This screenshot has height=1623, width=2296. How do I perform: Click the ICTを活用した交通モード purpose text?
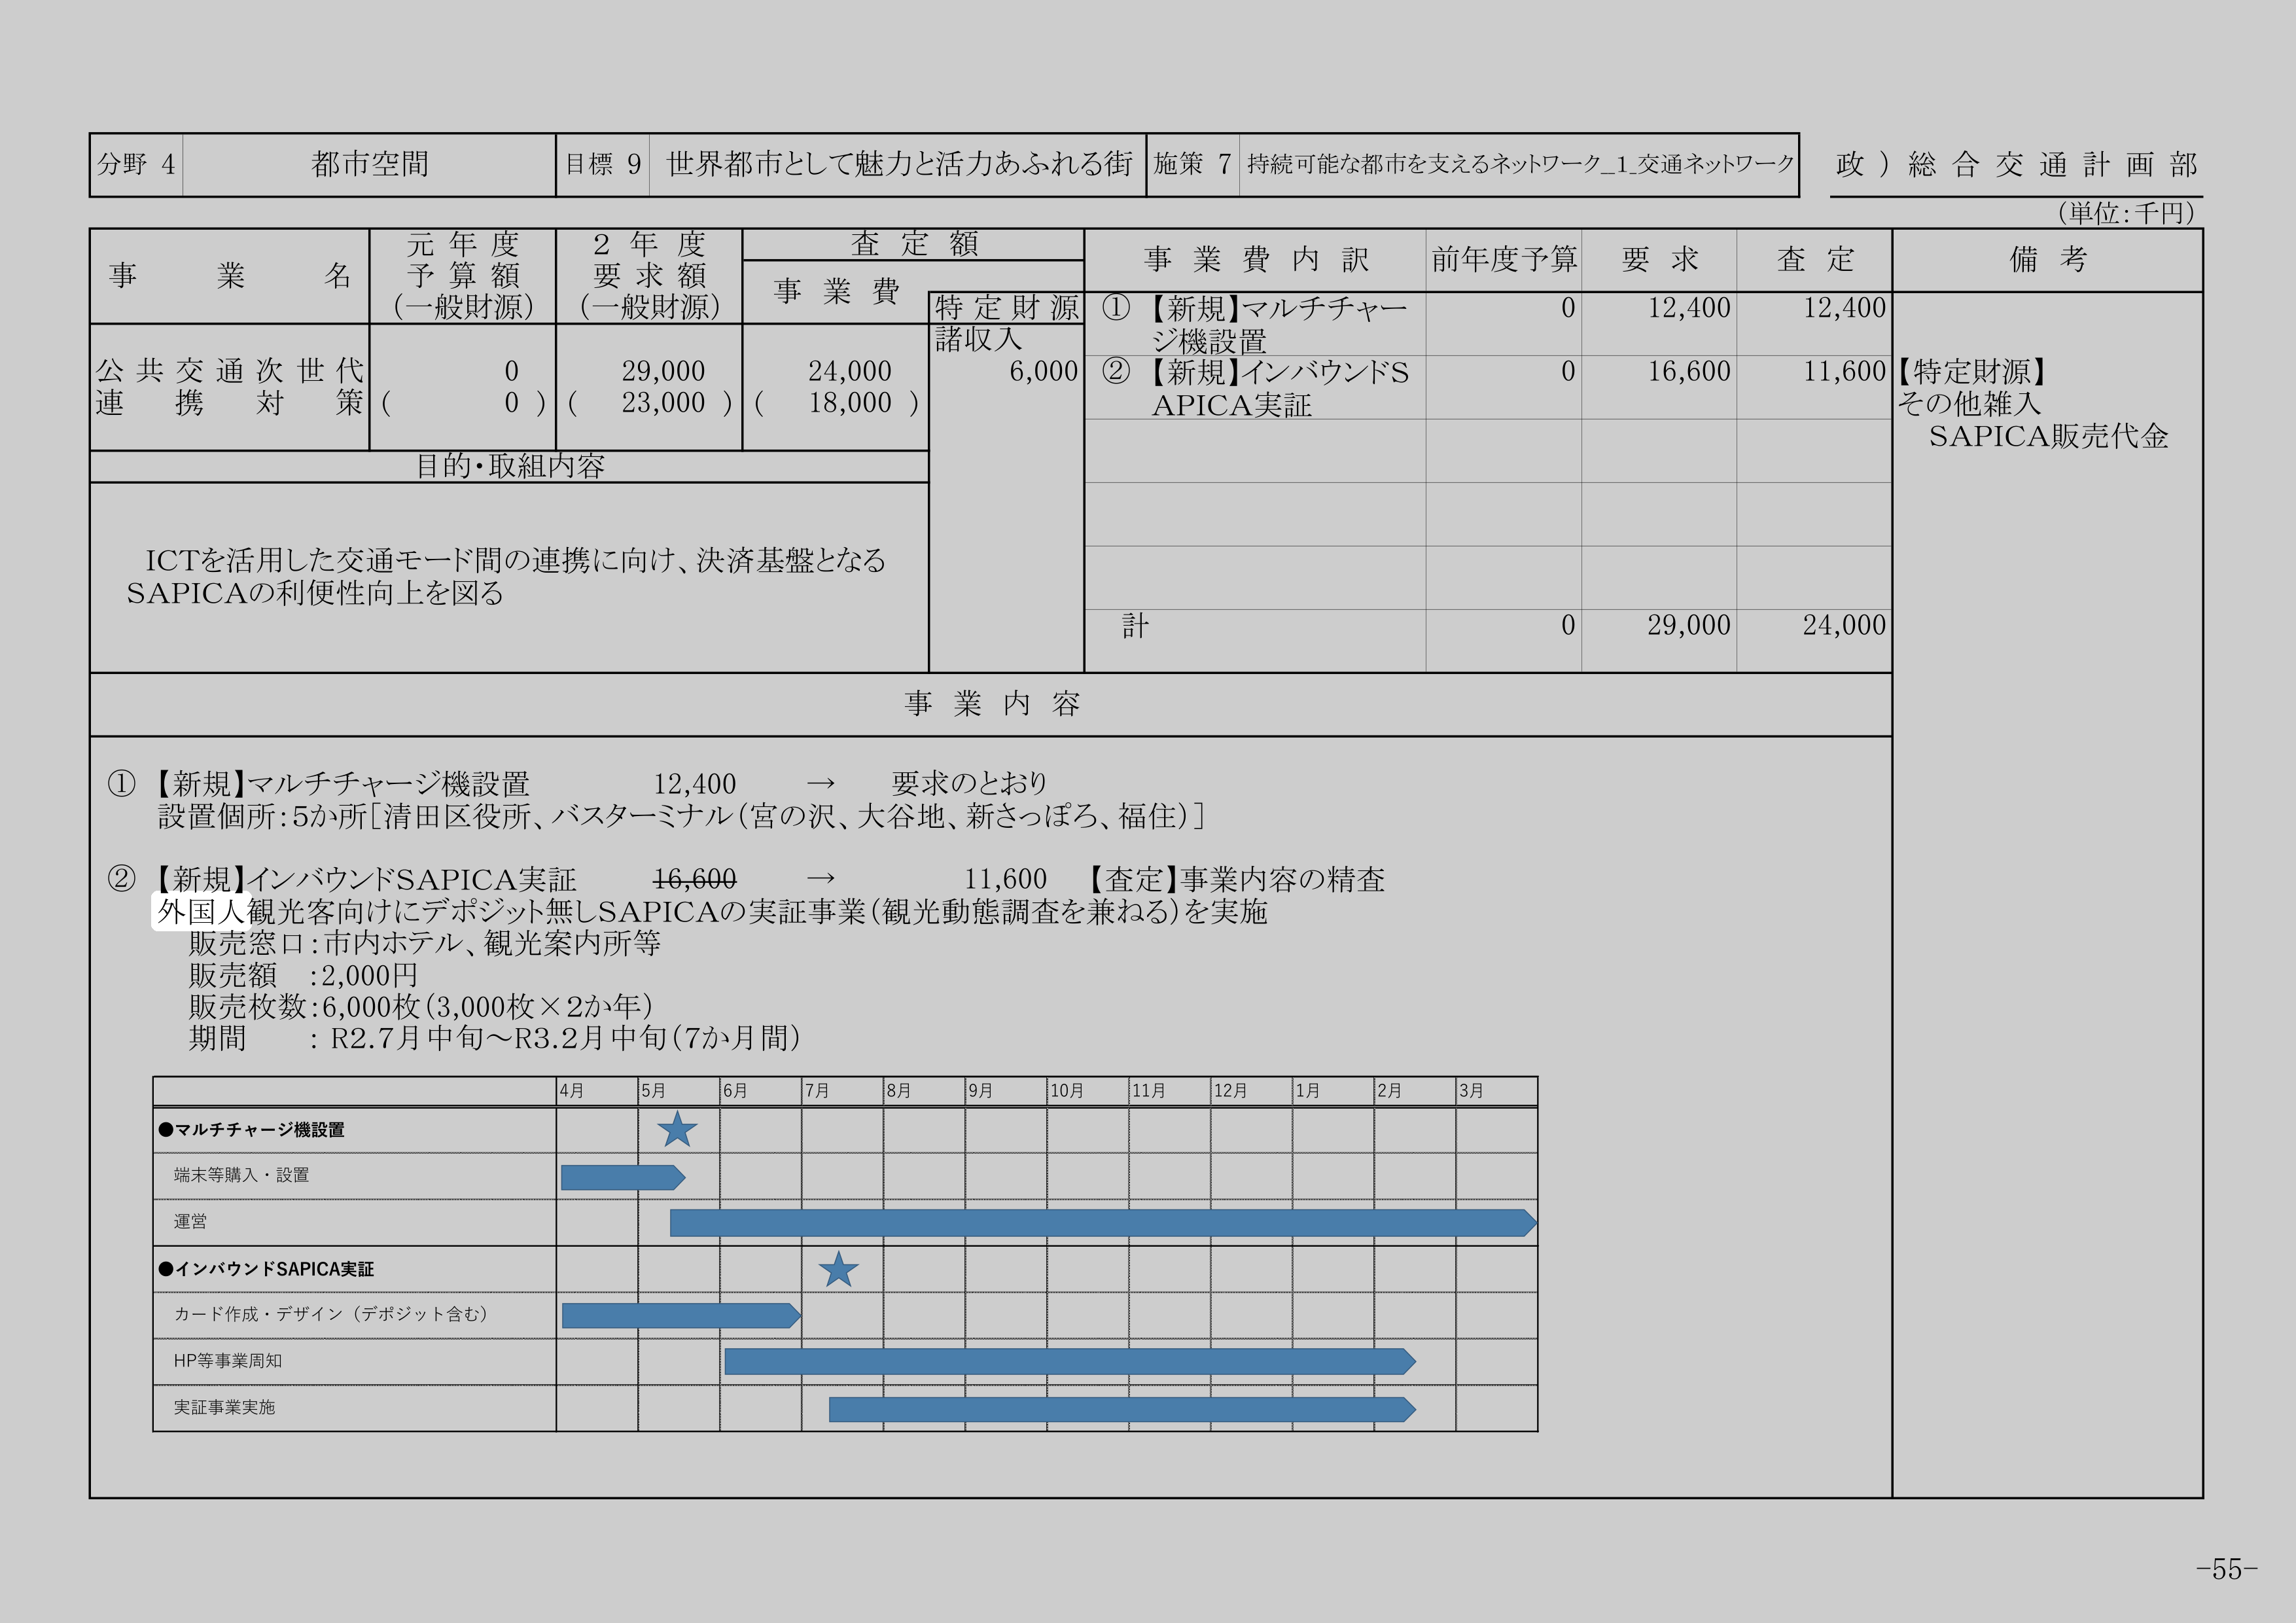pos(507,576)
